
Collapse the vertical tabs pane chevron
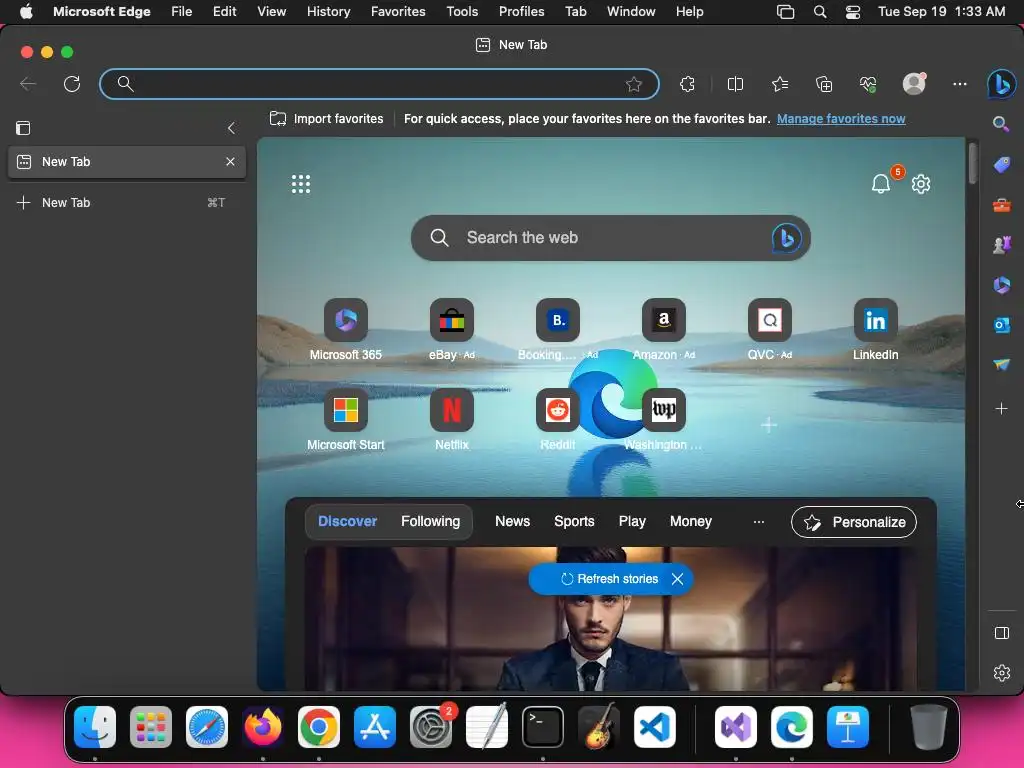coord(231,128)
